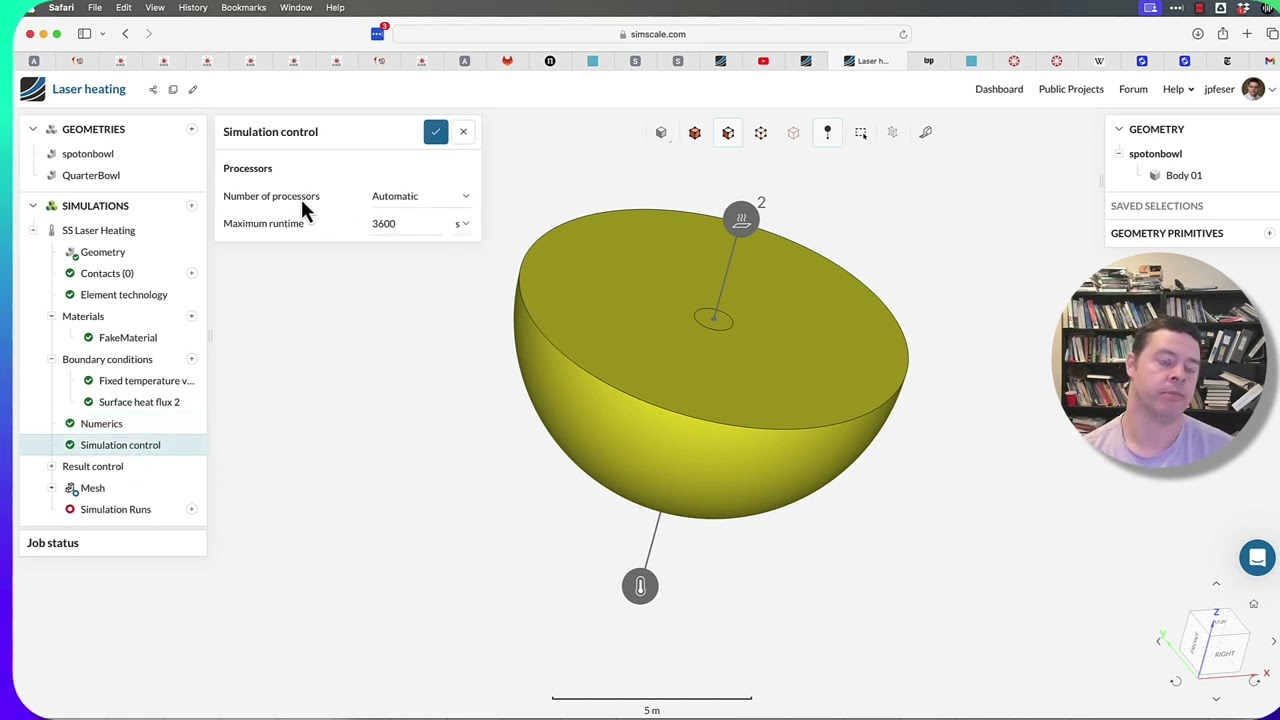Expand the Result control node
The height and width of the screenshot is (720, 1280).
pos(51,466)
